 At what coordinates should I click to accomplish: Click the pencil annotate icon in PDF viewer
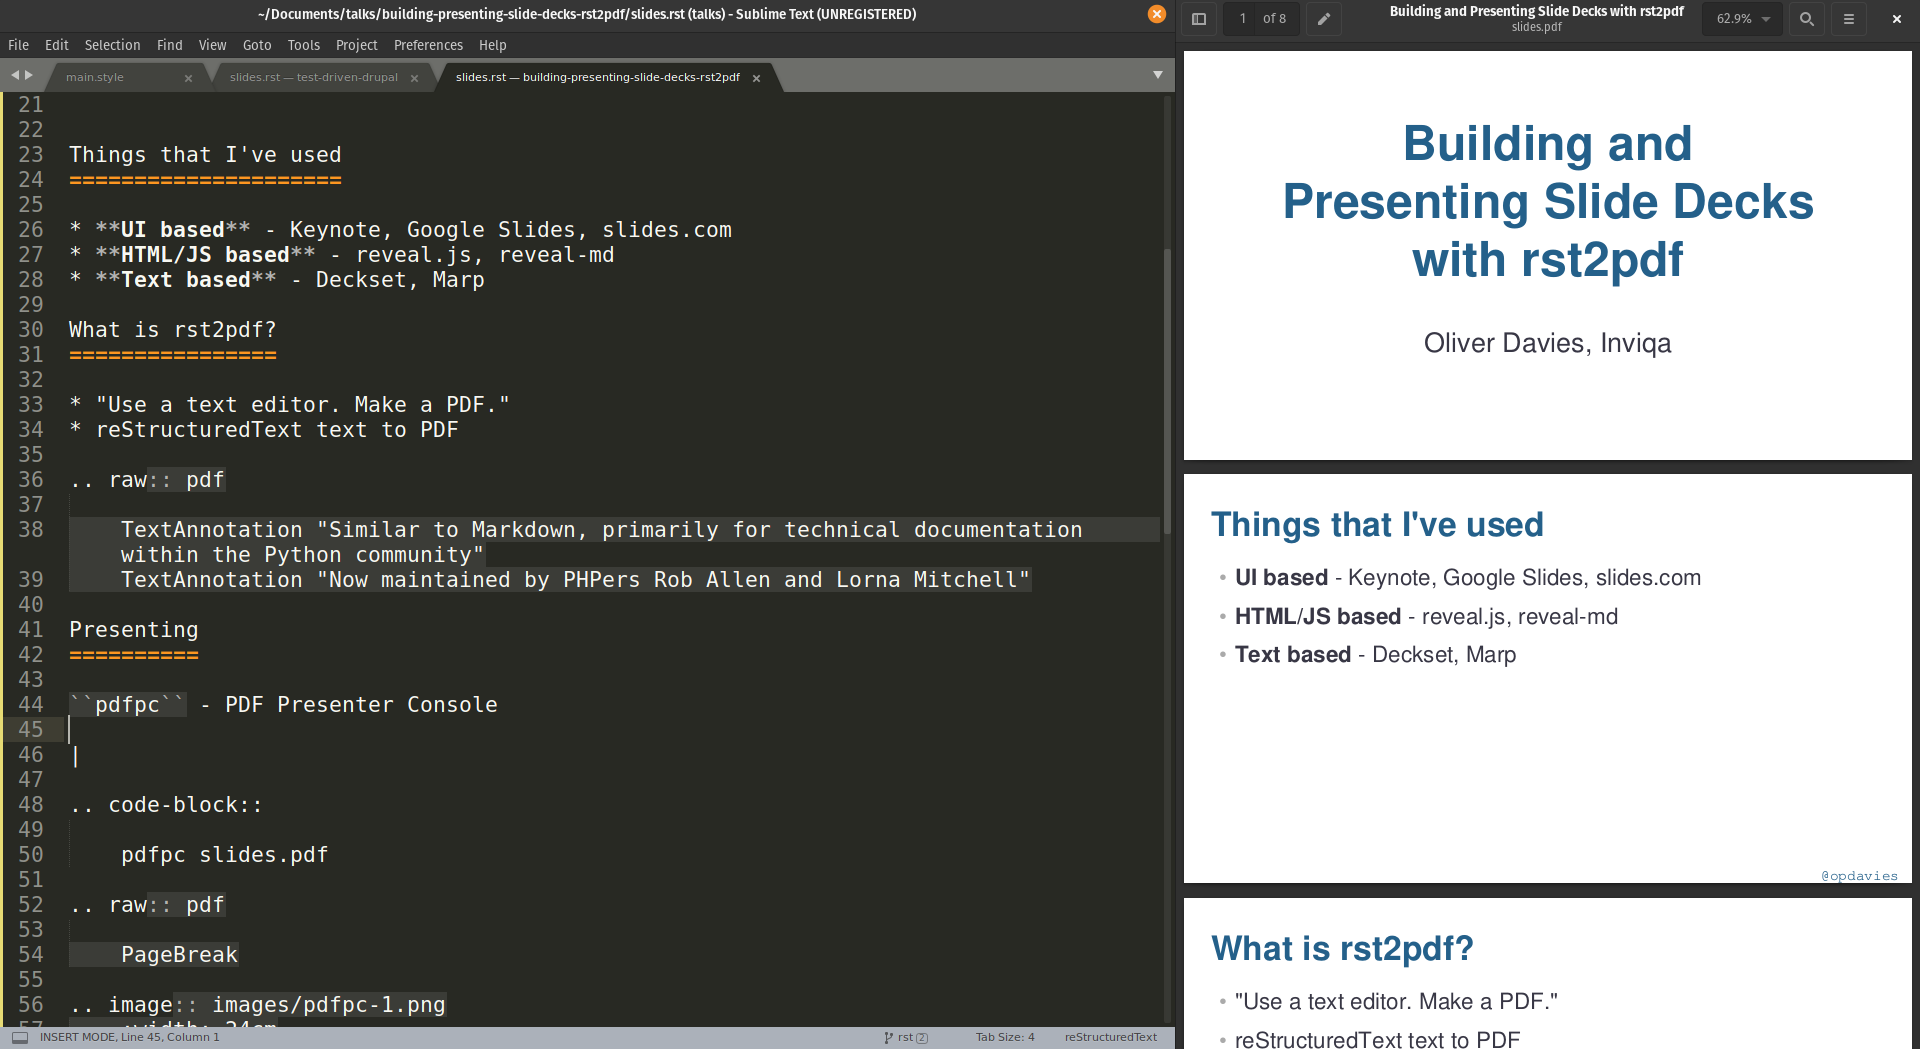coord(1323,19)
